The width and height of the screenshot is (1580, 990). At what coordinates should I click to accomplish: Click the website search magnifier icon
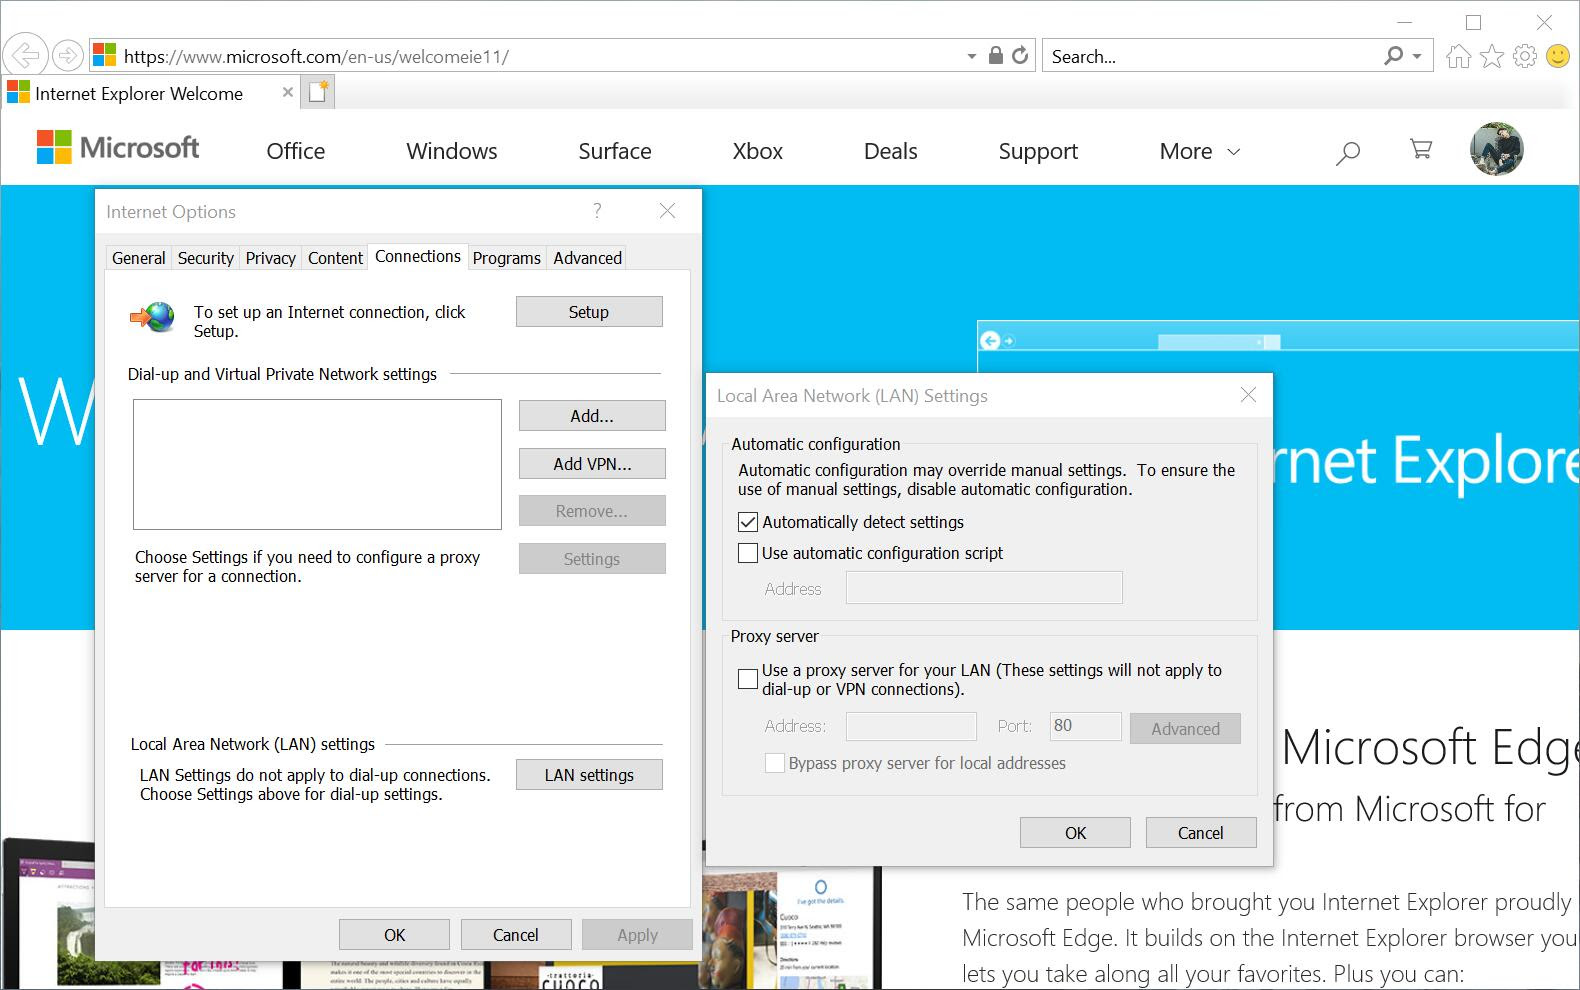[1348, 152]
